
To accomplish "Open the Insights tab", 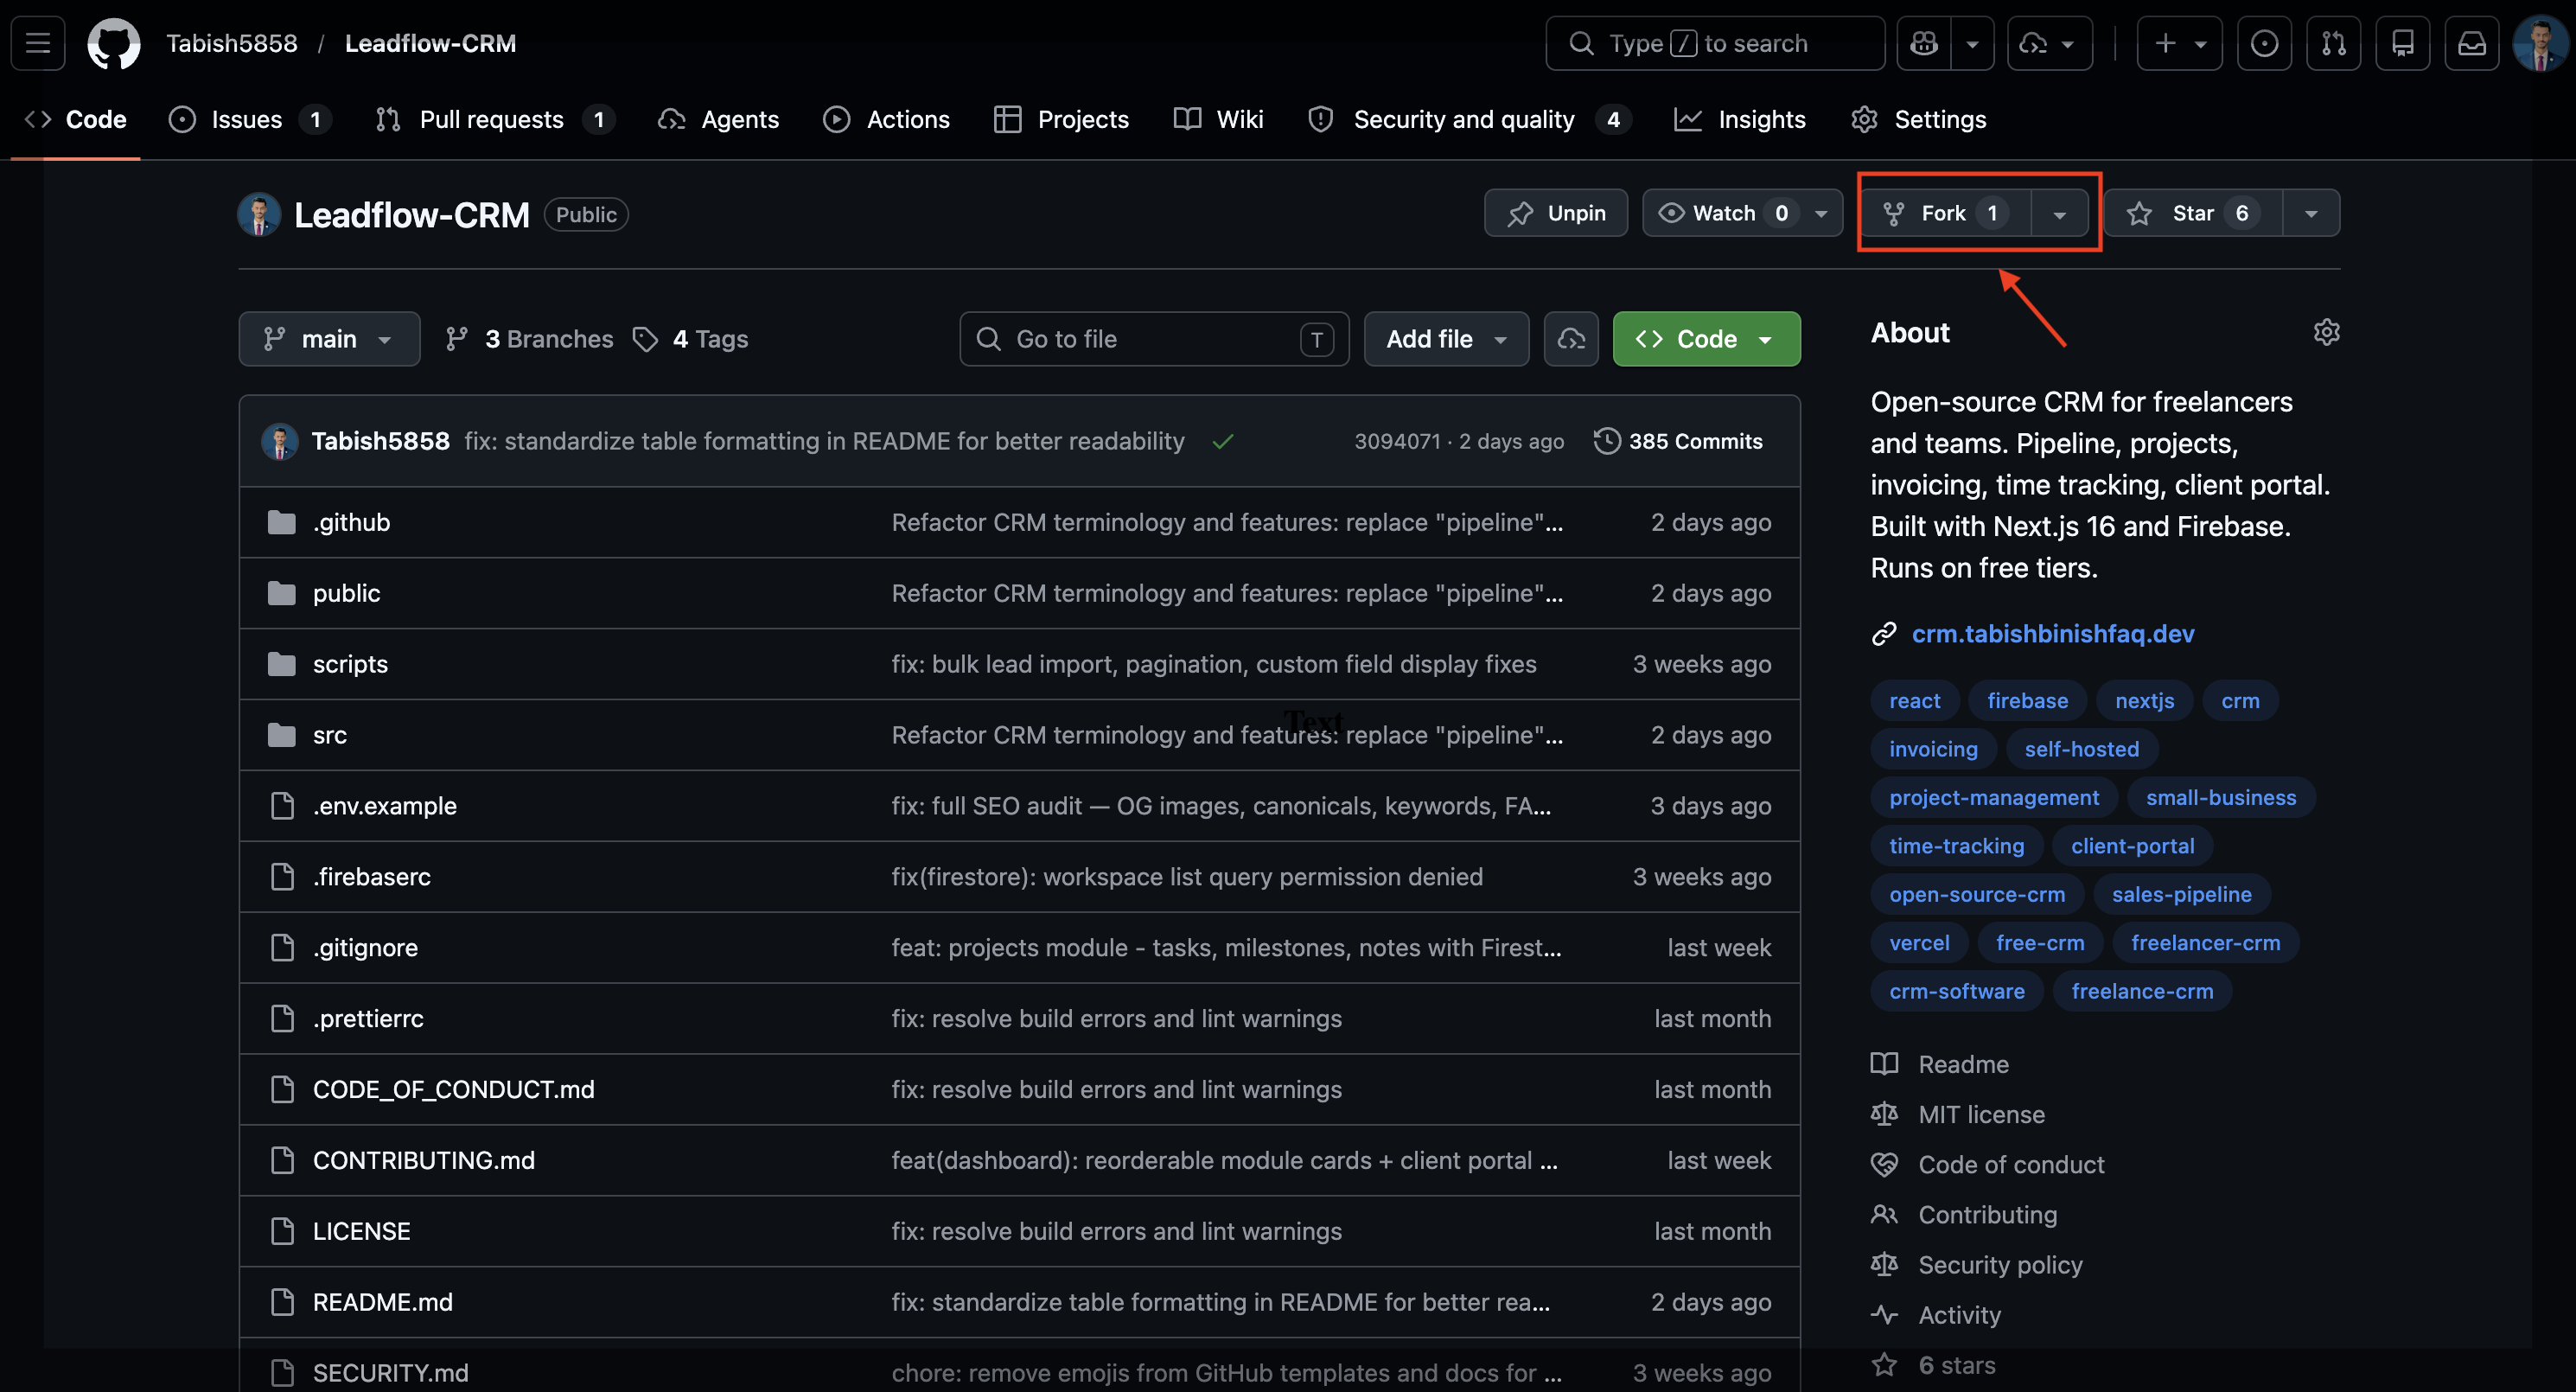I will coord(1740,120).
